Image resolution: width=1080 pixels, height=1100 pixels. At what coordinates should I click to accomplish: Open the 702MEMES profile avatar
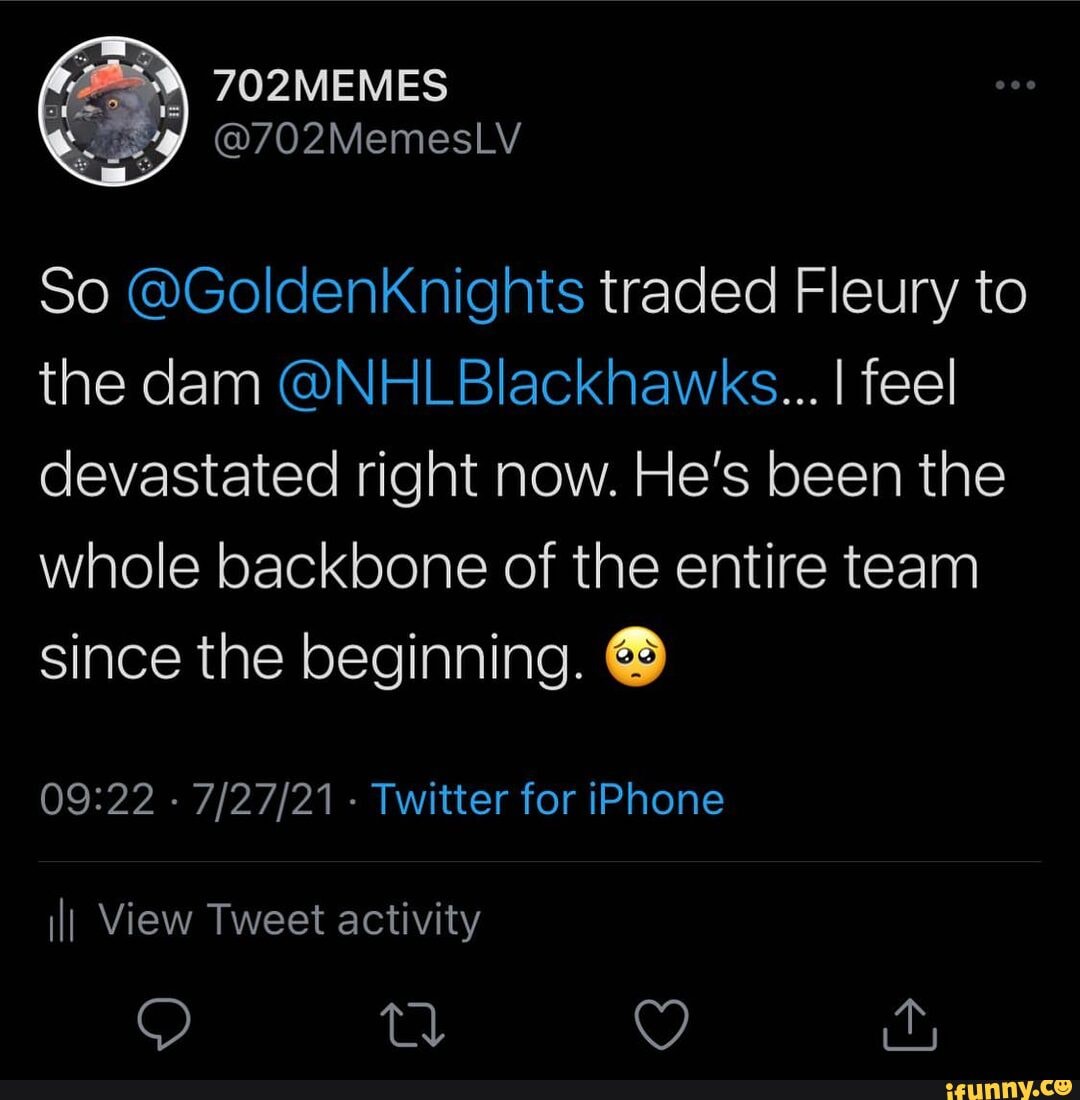(x=112, y=110)
